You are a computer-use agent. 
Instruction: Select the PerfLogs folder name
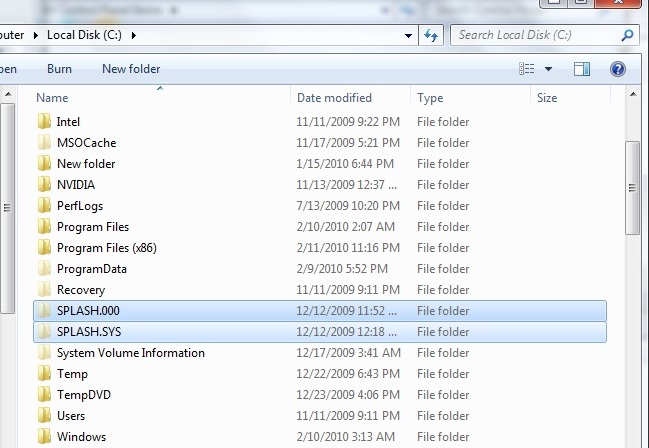[80, 206]
